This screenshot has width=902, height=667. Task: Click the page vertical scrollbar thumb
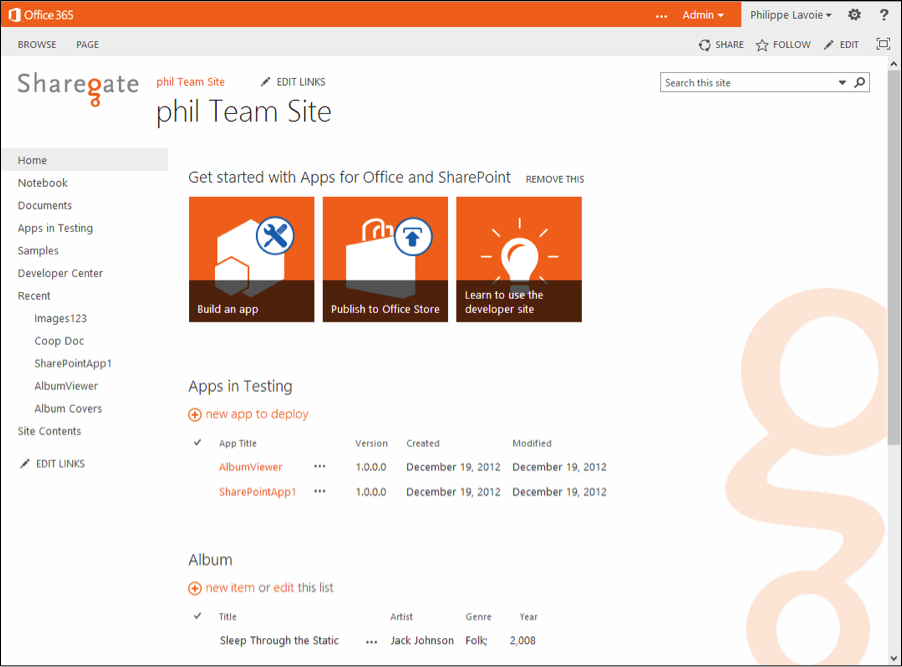pyautogui.click(x=893, y=256)
